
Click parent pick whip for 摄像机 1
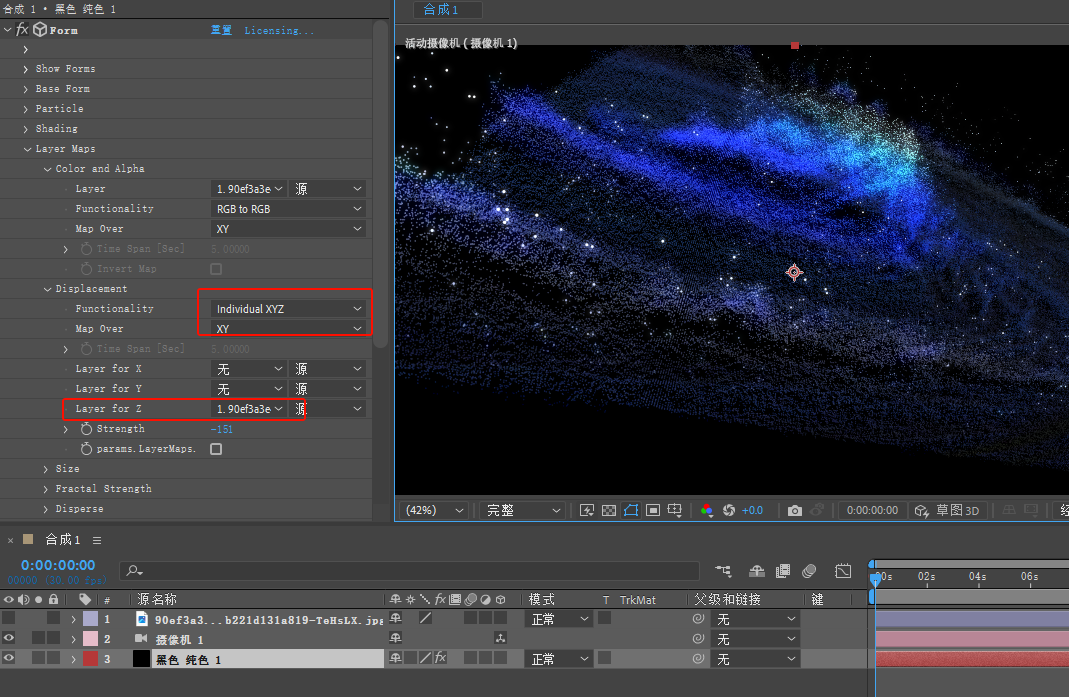(x=698, y=638)
